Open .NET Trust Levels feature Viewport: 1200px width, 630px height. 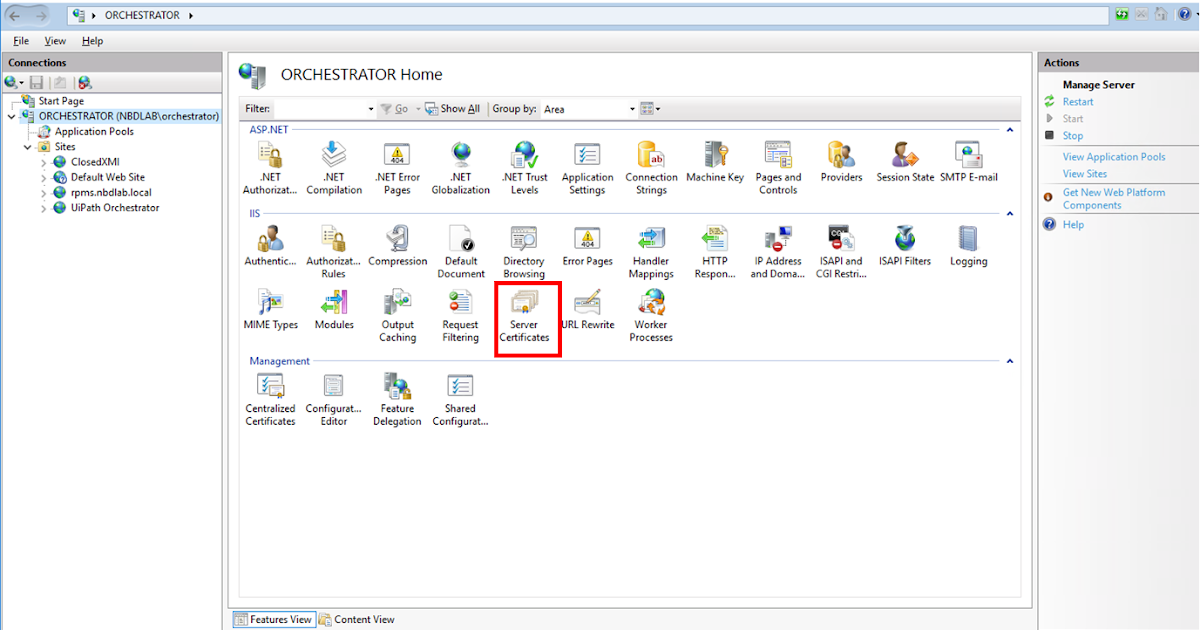point(524,168)
